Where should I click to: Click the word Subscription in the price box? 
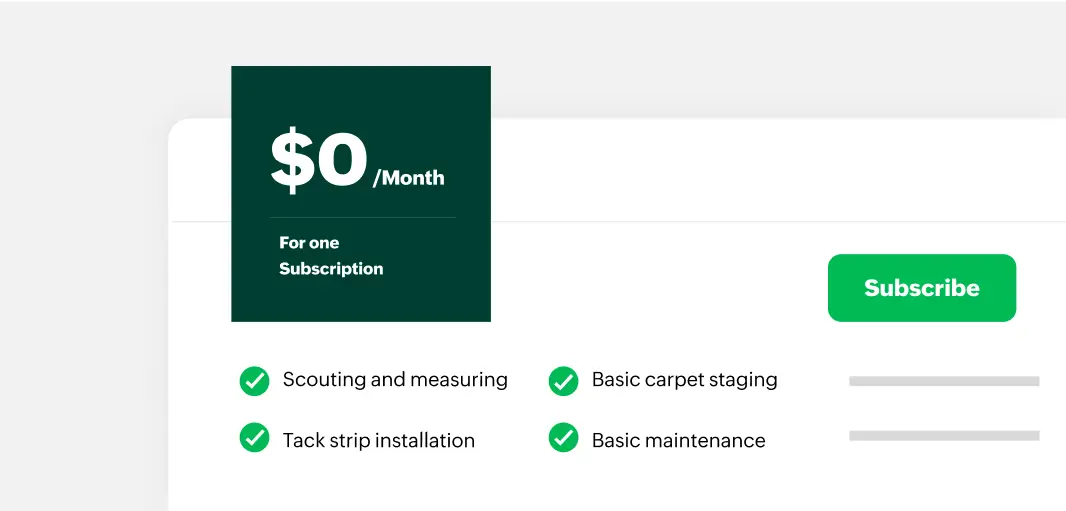pos(331,269)
